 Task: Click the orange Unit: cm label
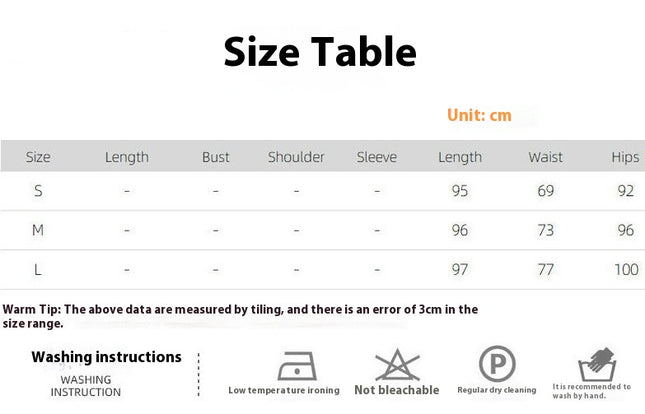click(479, 115)
